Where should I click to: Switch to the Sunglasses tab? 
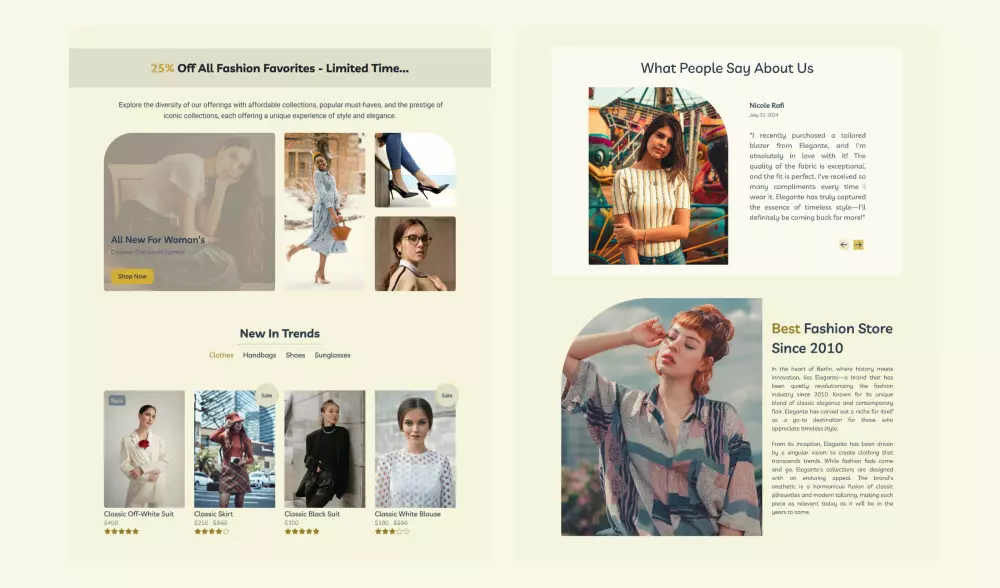coord(332,355)
